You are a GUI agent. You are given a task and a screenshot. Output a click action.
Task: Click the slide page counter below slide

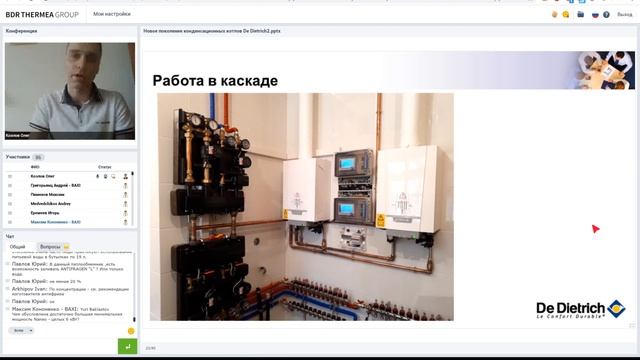[151, 348]
